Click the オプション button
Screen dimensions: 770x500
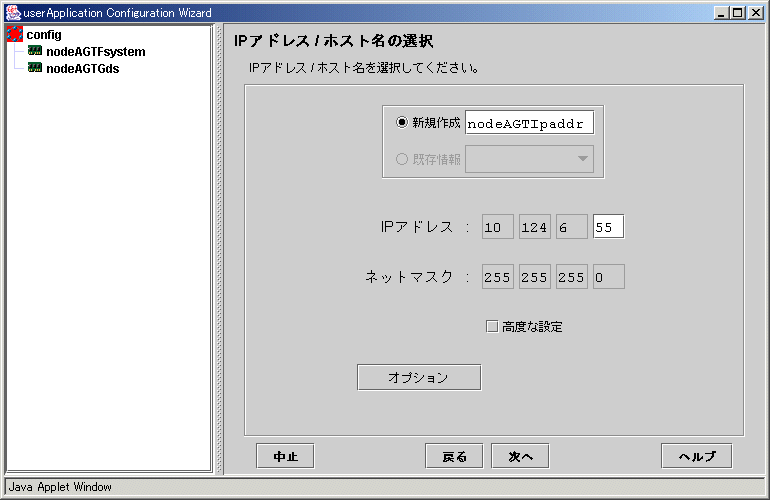[418, 378]
